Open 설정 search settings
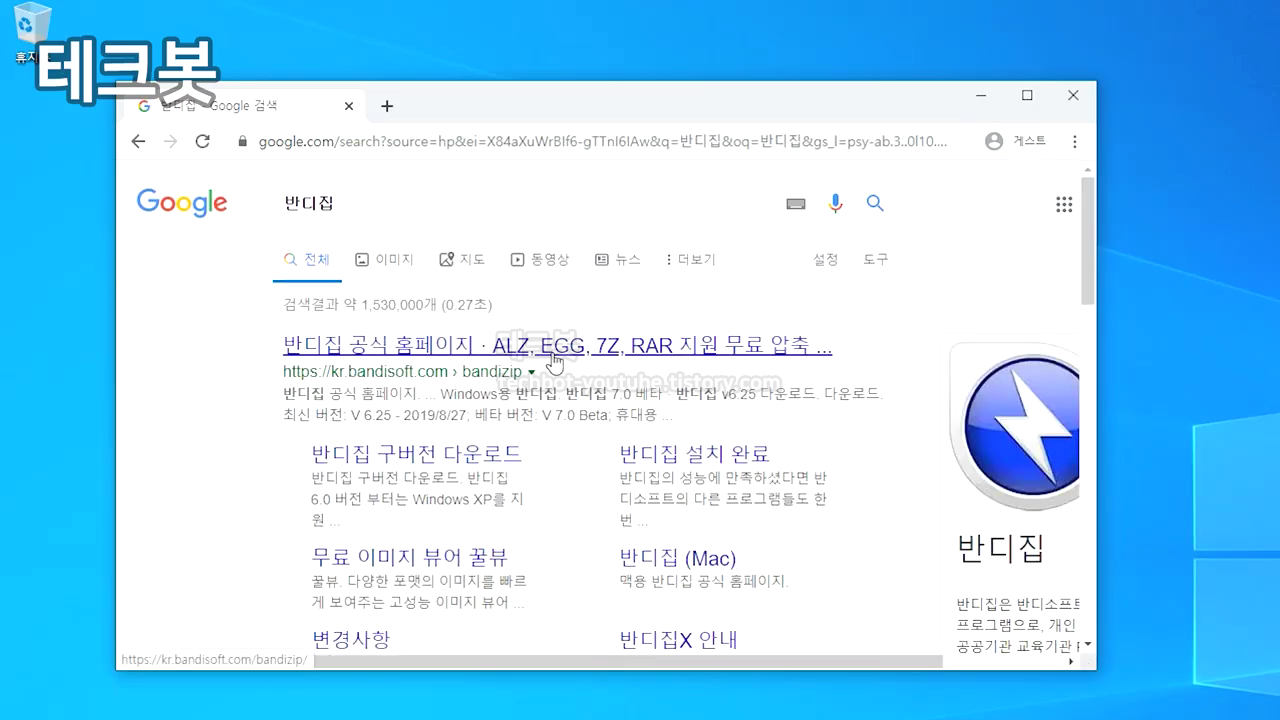Image resolution: width=1280 pixels, height=720 pixels. 826,259
